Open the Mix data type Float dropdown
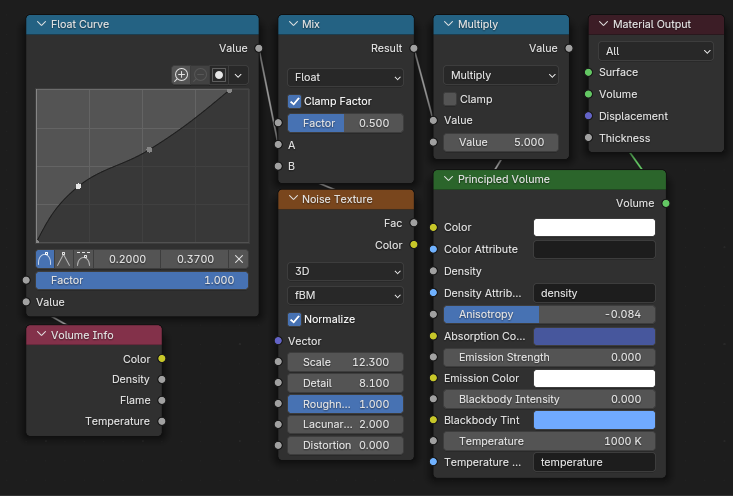The width and height of the screenshot is (733, 496). (345, 77)
